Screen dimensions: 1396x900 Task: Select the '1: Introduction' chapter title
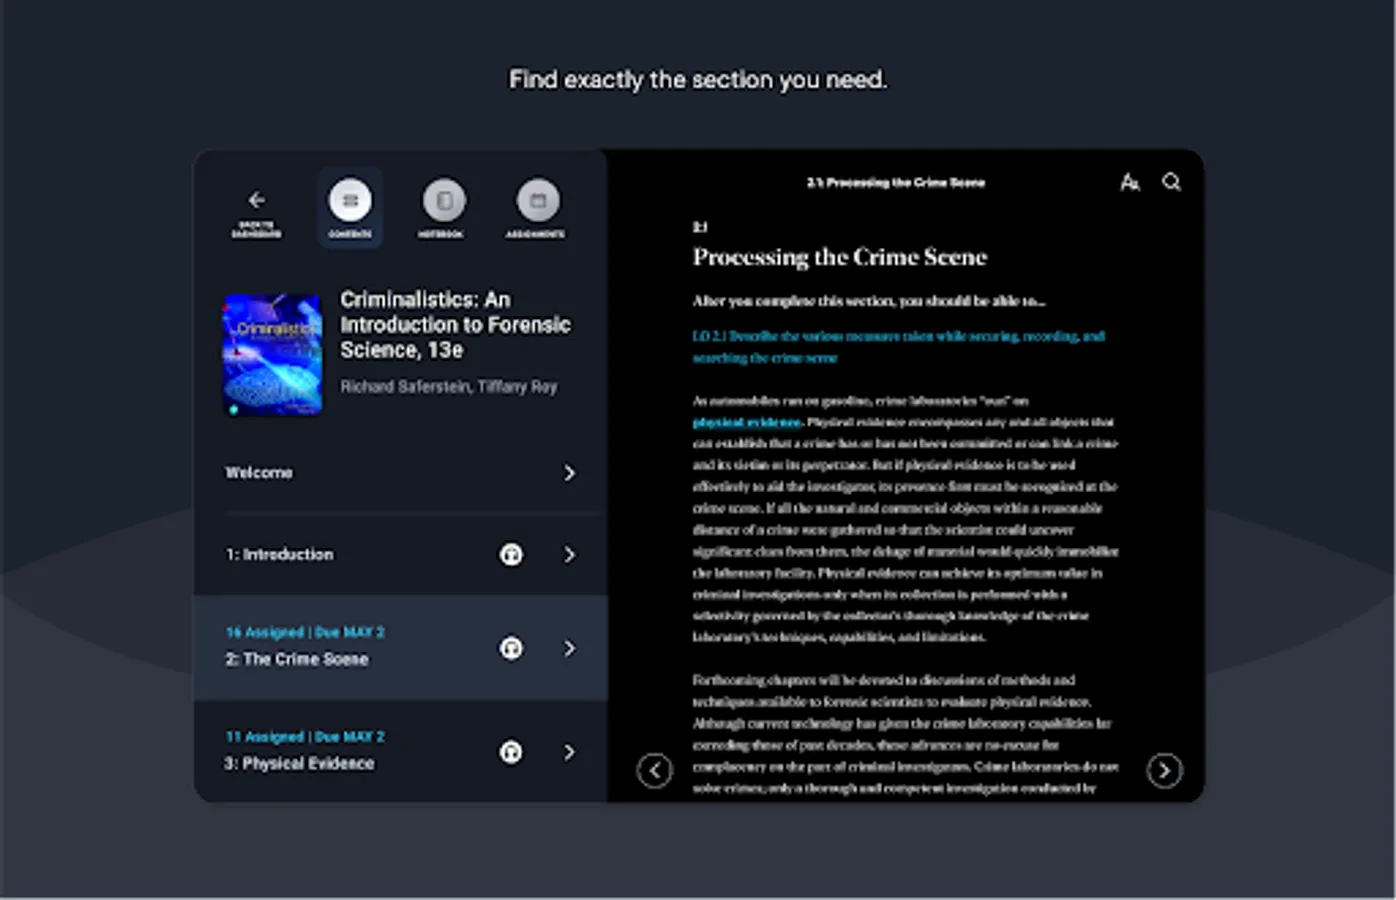pos(279,554)
